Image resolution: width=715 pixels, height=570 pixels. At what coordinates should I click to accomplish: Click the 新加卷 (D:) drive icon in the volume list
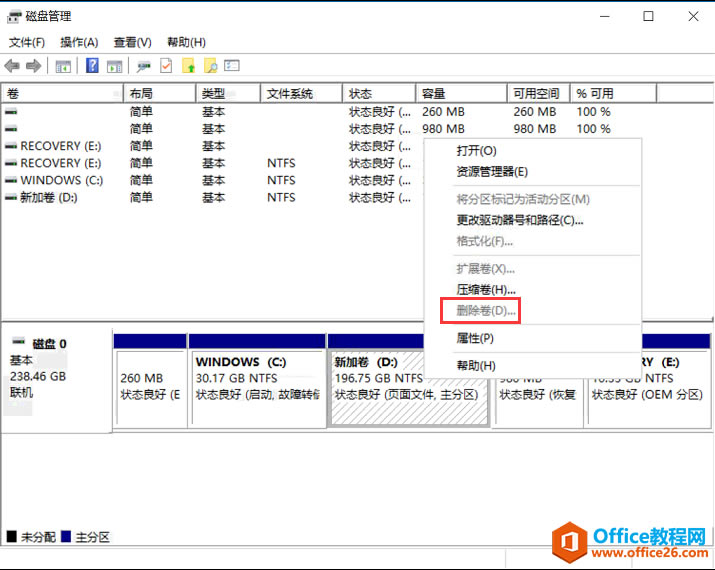coord(11,198)
